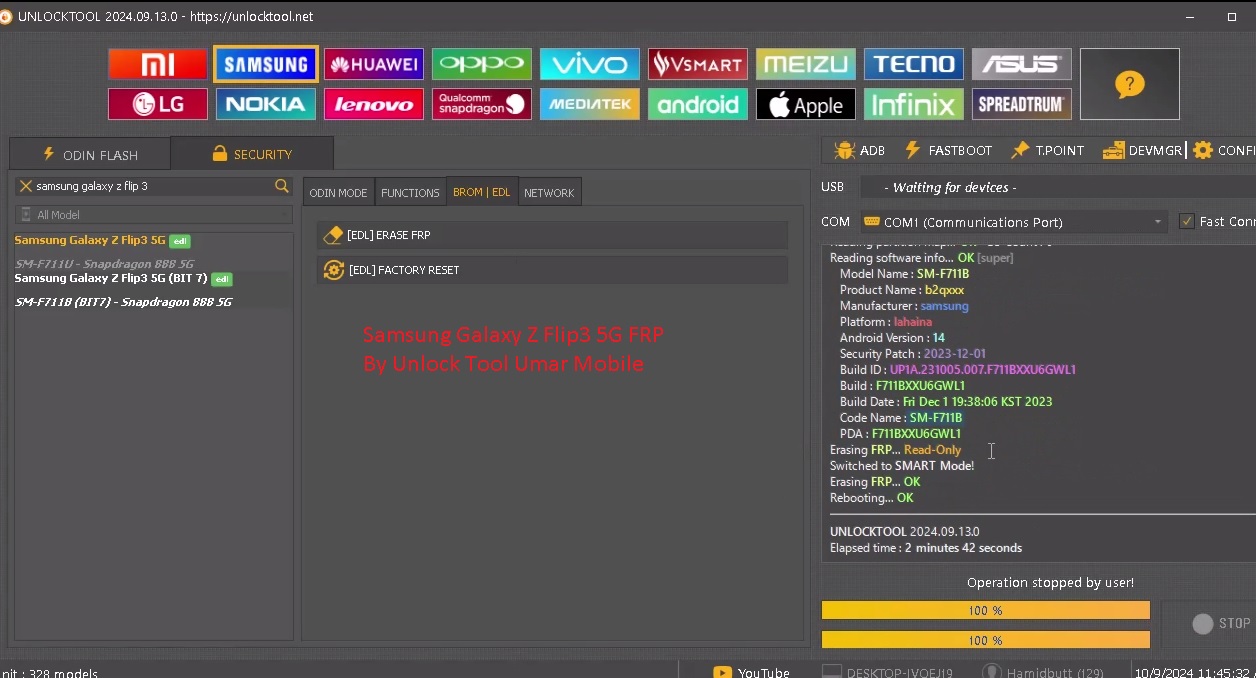Click the DESKTOP-IVOEJ19 status bar entry
This screenshot has height=678, width=1256.
[887, 673]
